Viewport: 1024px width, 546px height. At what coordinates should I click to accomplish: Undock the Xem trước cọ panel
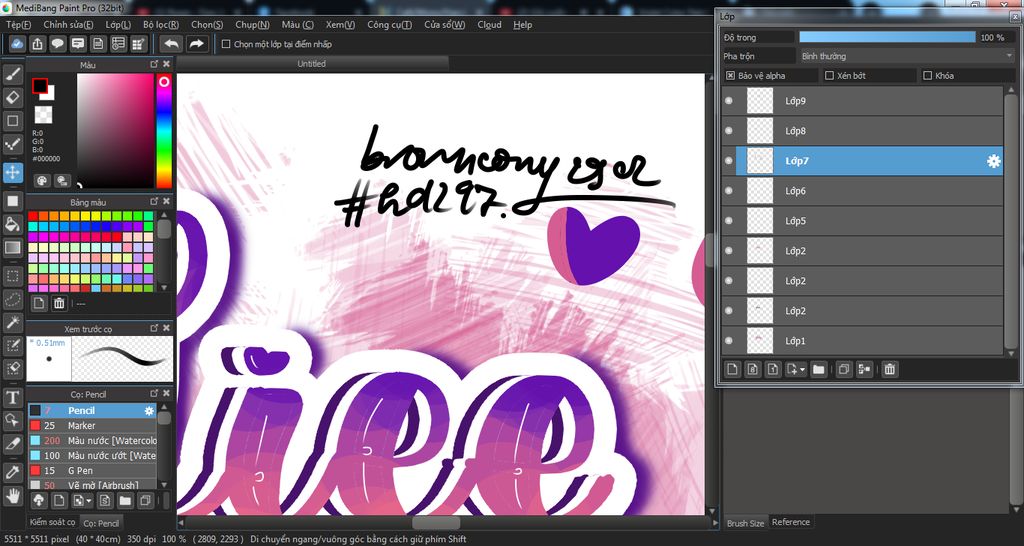(154, 328)
